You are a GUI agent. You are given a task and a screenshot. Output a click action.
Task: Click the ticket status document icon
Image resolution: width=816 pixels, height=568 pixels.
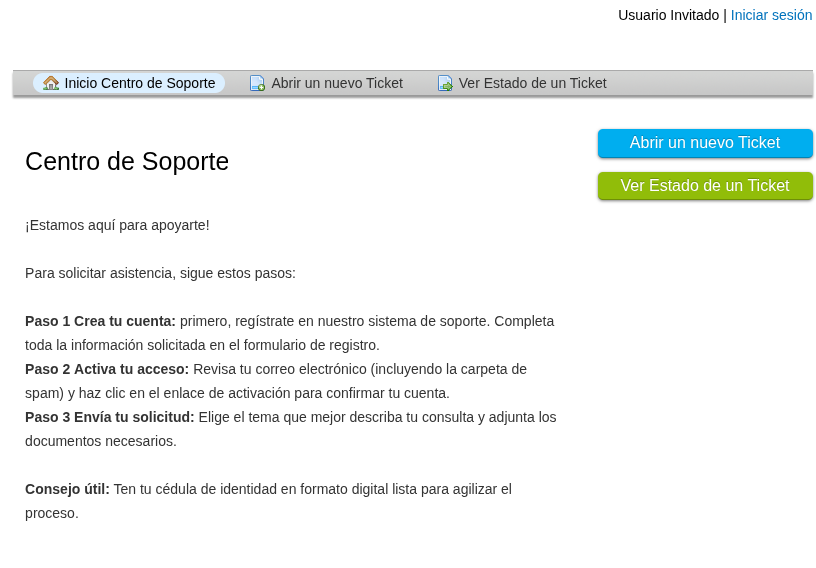[x=445, y=84]
